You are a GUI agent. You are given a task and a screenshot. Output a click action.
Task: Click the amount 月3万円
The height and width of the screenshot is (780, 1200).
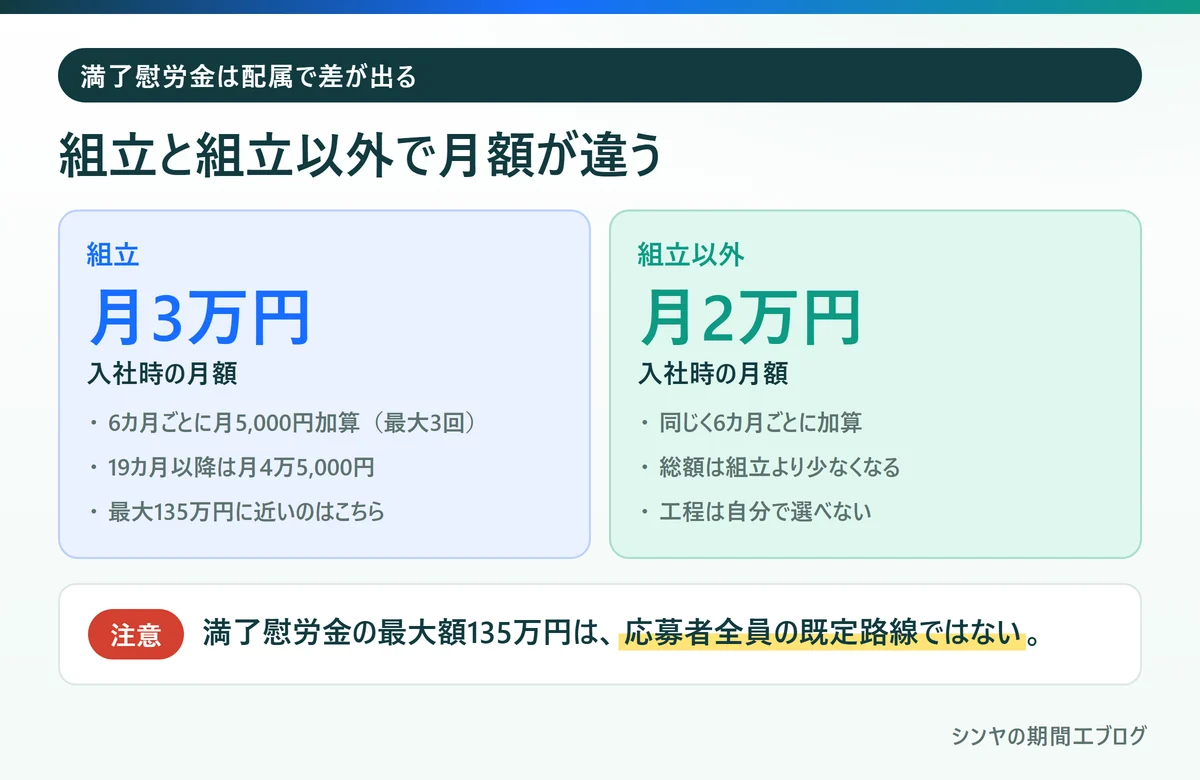click(200, 318)
